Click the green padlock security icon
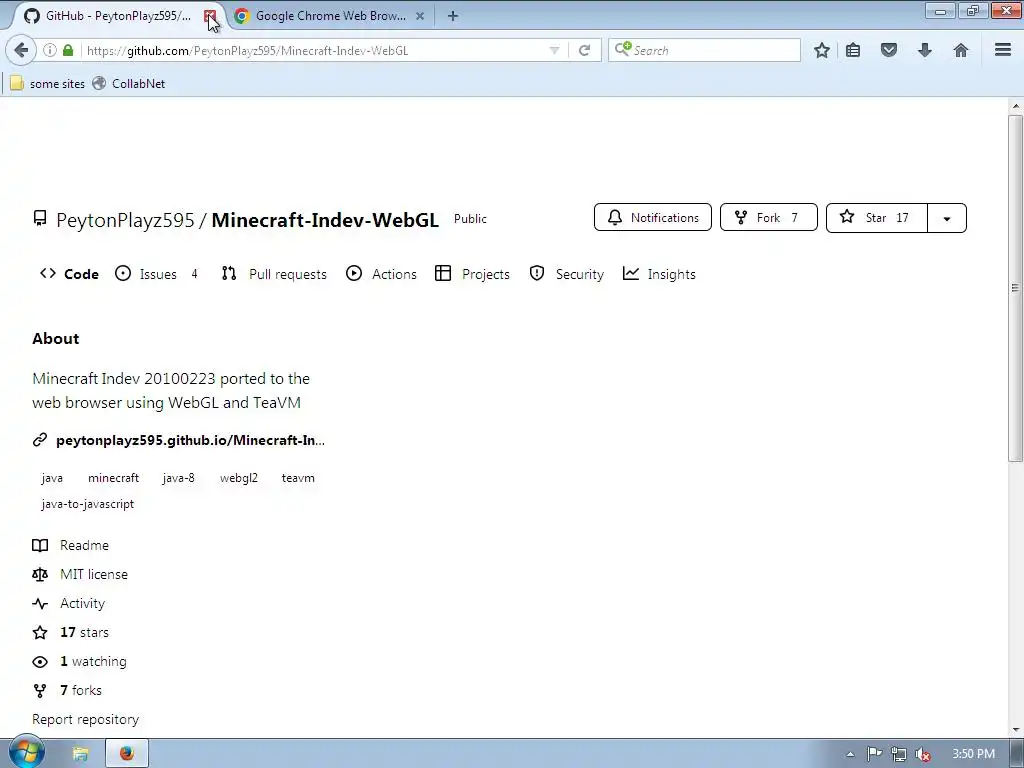Screen dimensions: 1024x768 point(68,50)
